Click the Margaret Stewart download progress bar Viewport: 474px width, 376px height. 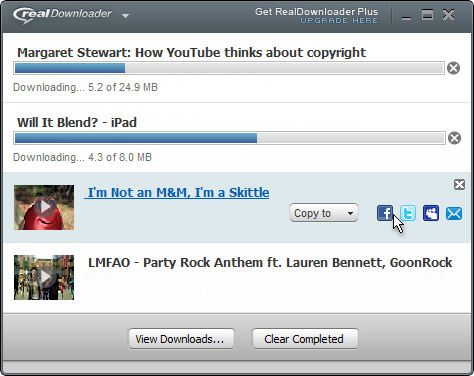pyautogui.click(x=229, y=68)
